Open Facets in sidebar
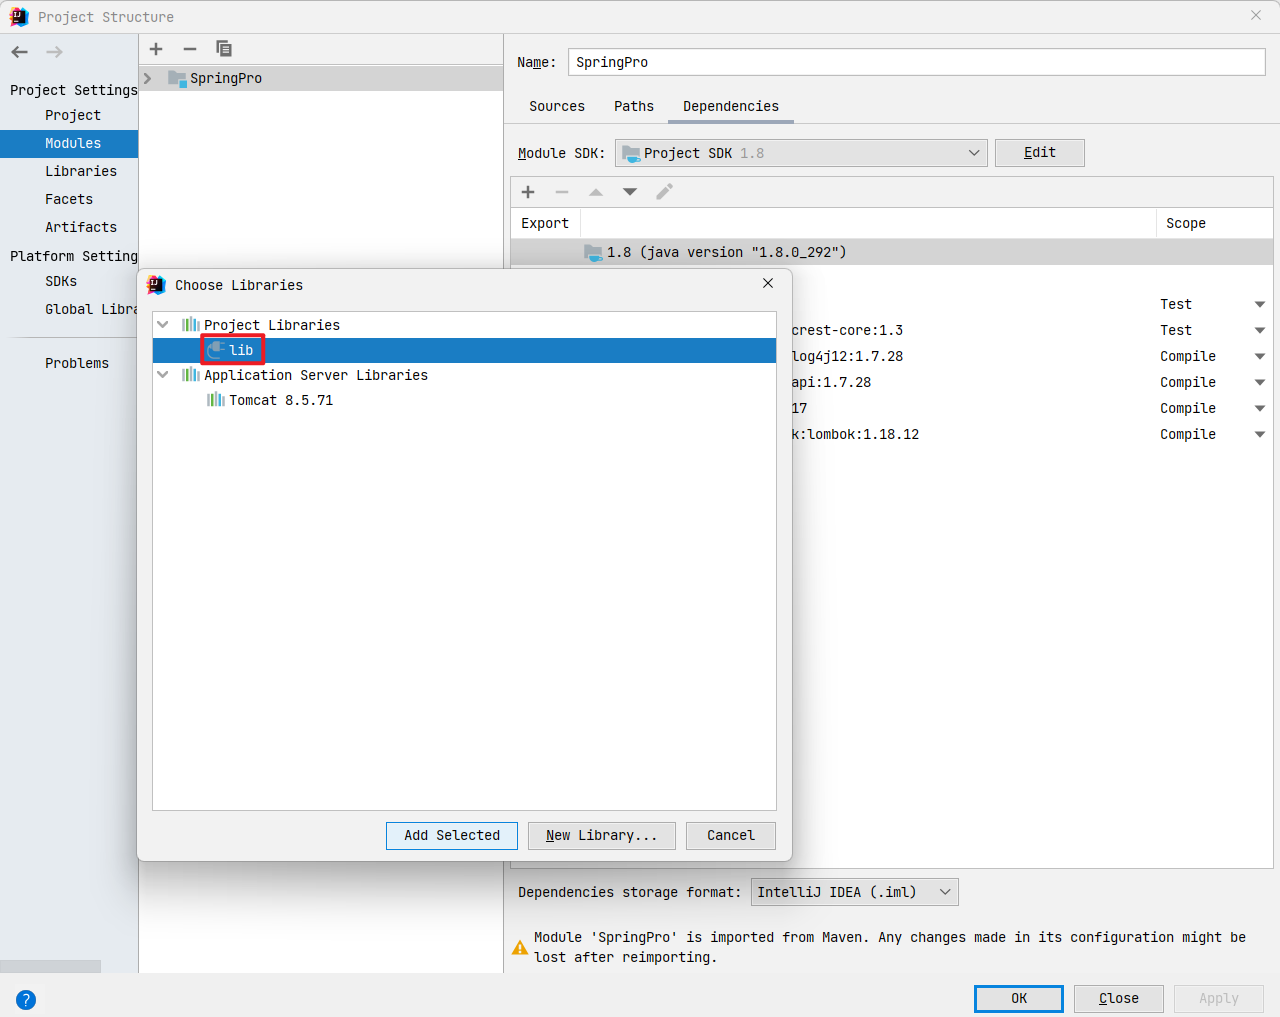Image resolution: width=1280 pixels, height=1017 pixels. click(69, 199)
